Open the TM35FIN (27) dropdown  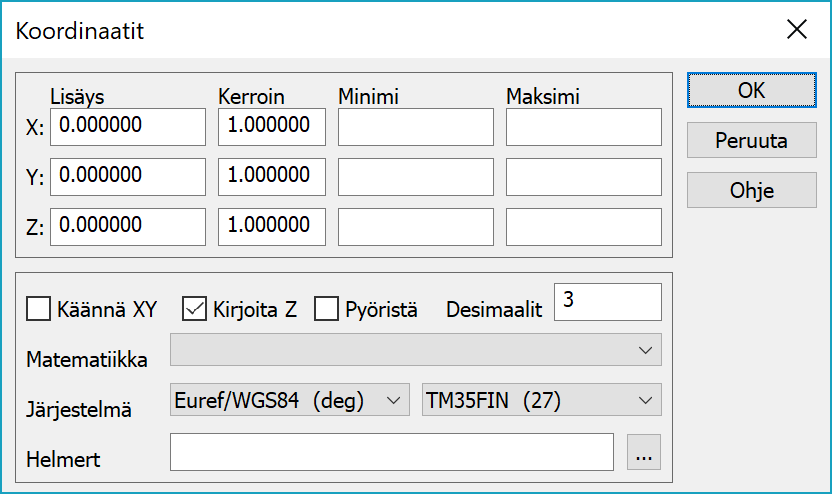541,400
